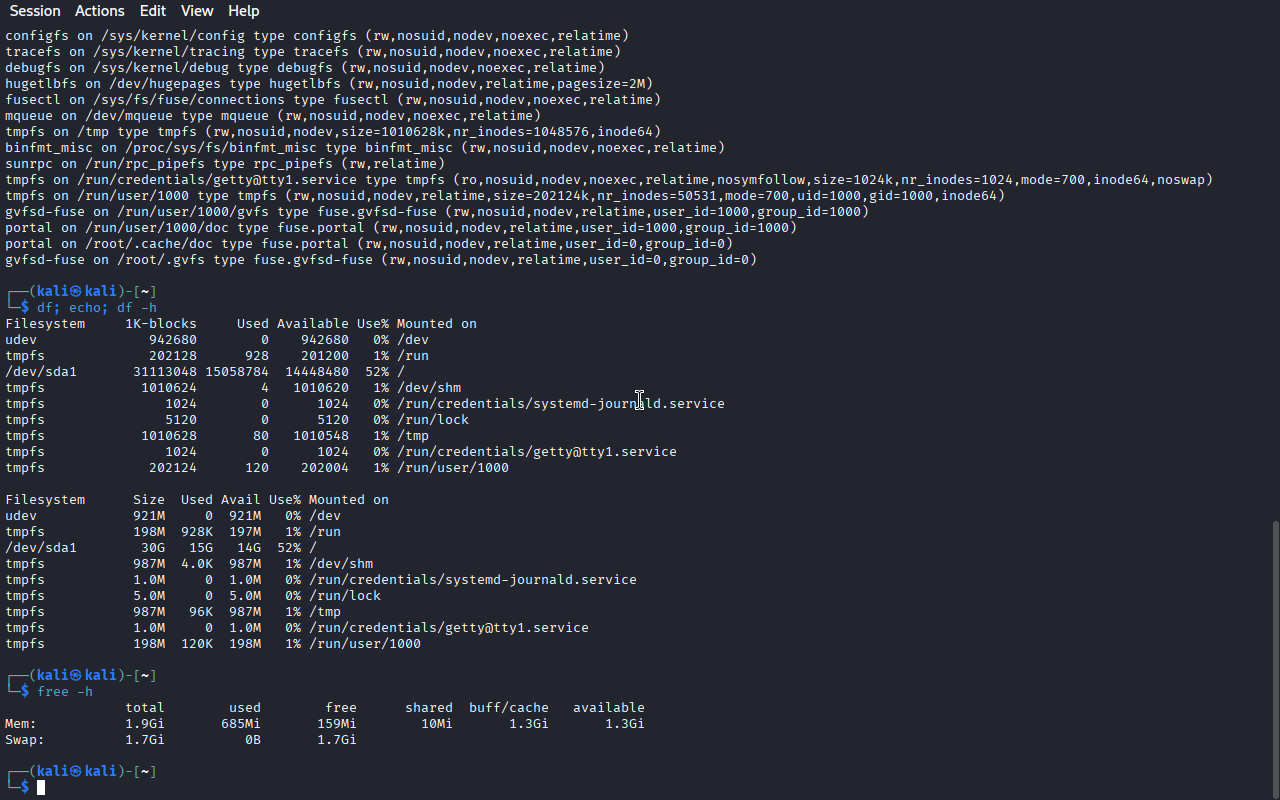1280x800 pixels.
Task: Open the View menu
Action: pos(197,11)
